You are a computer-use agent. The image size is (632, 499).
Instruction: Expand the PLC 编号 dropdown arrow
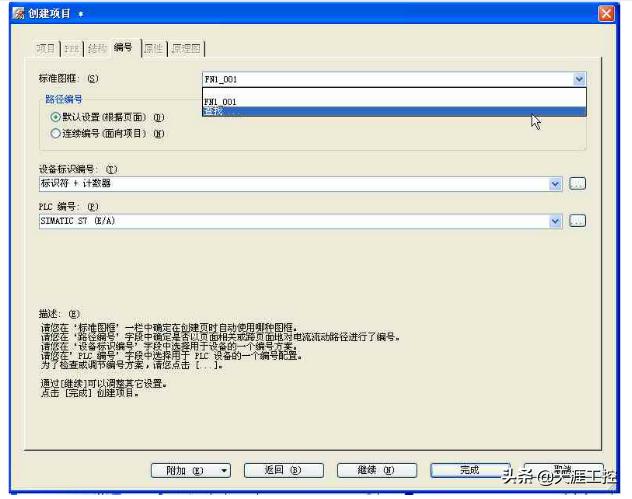point(555,221)
